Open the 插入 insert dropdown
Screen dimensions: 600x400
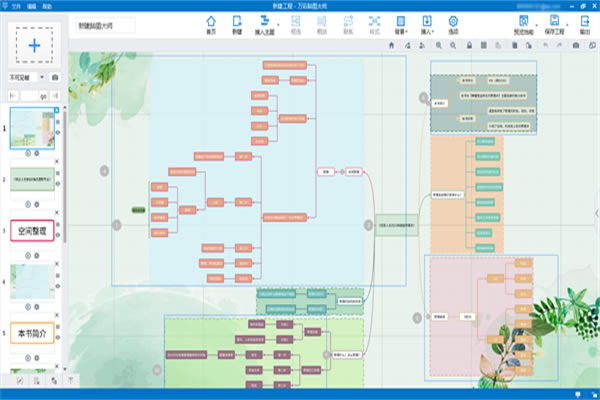tap(427, 25)
